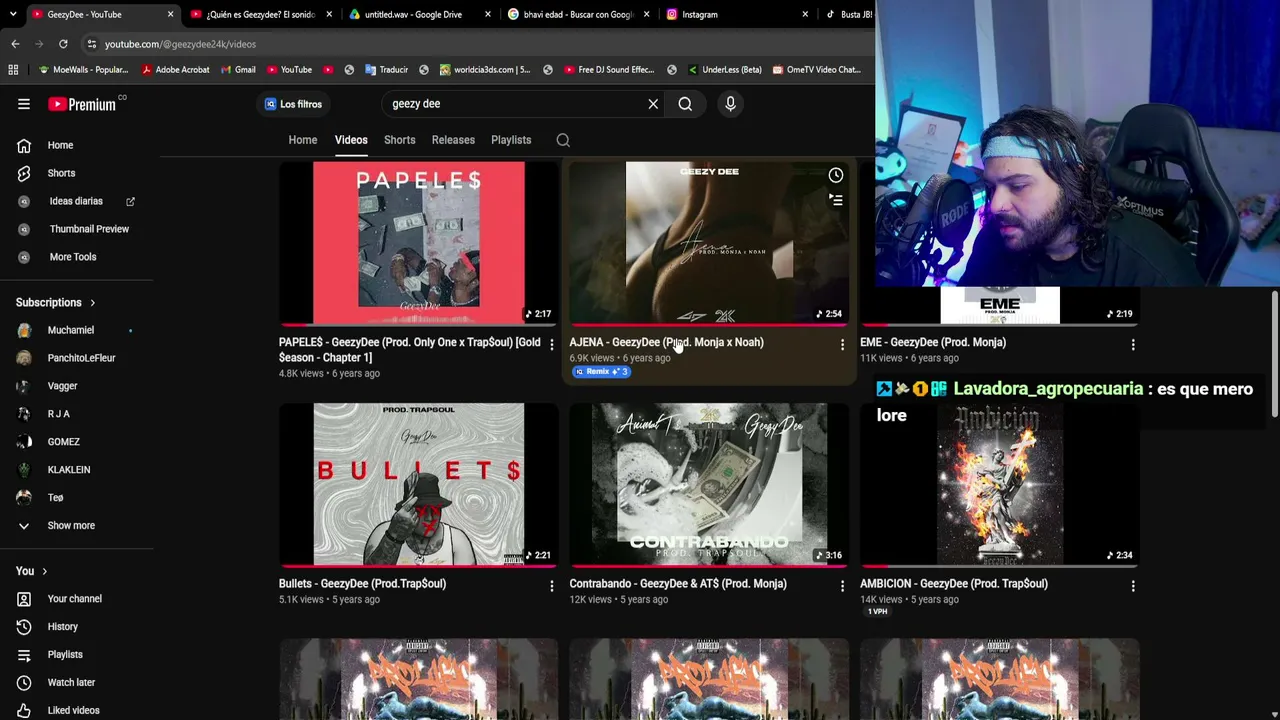Click the Contrabando - GeezyDee & AT$ title

[678, 584]
